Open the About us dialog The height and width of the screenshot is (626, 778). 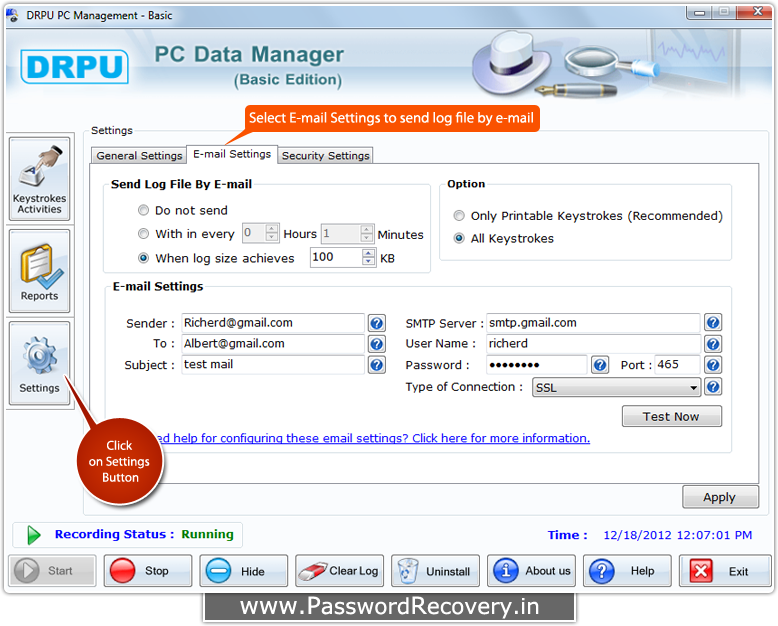[531, 571]
